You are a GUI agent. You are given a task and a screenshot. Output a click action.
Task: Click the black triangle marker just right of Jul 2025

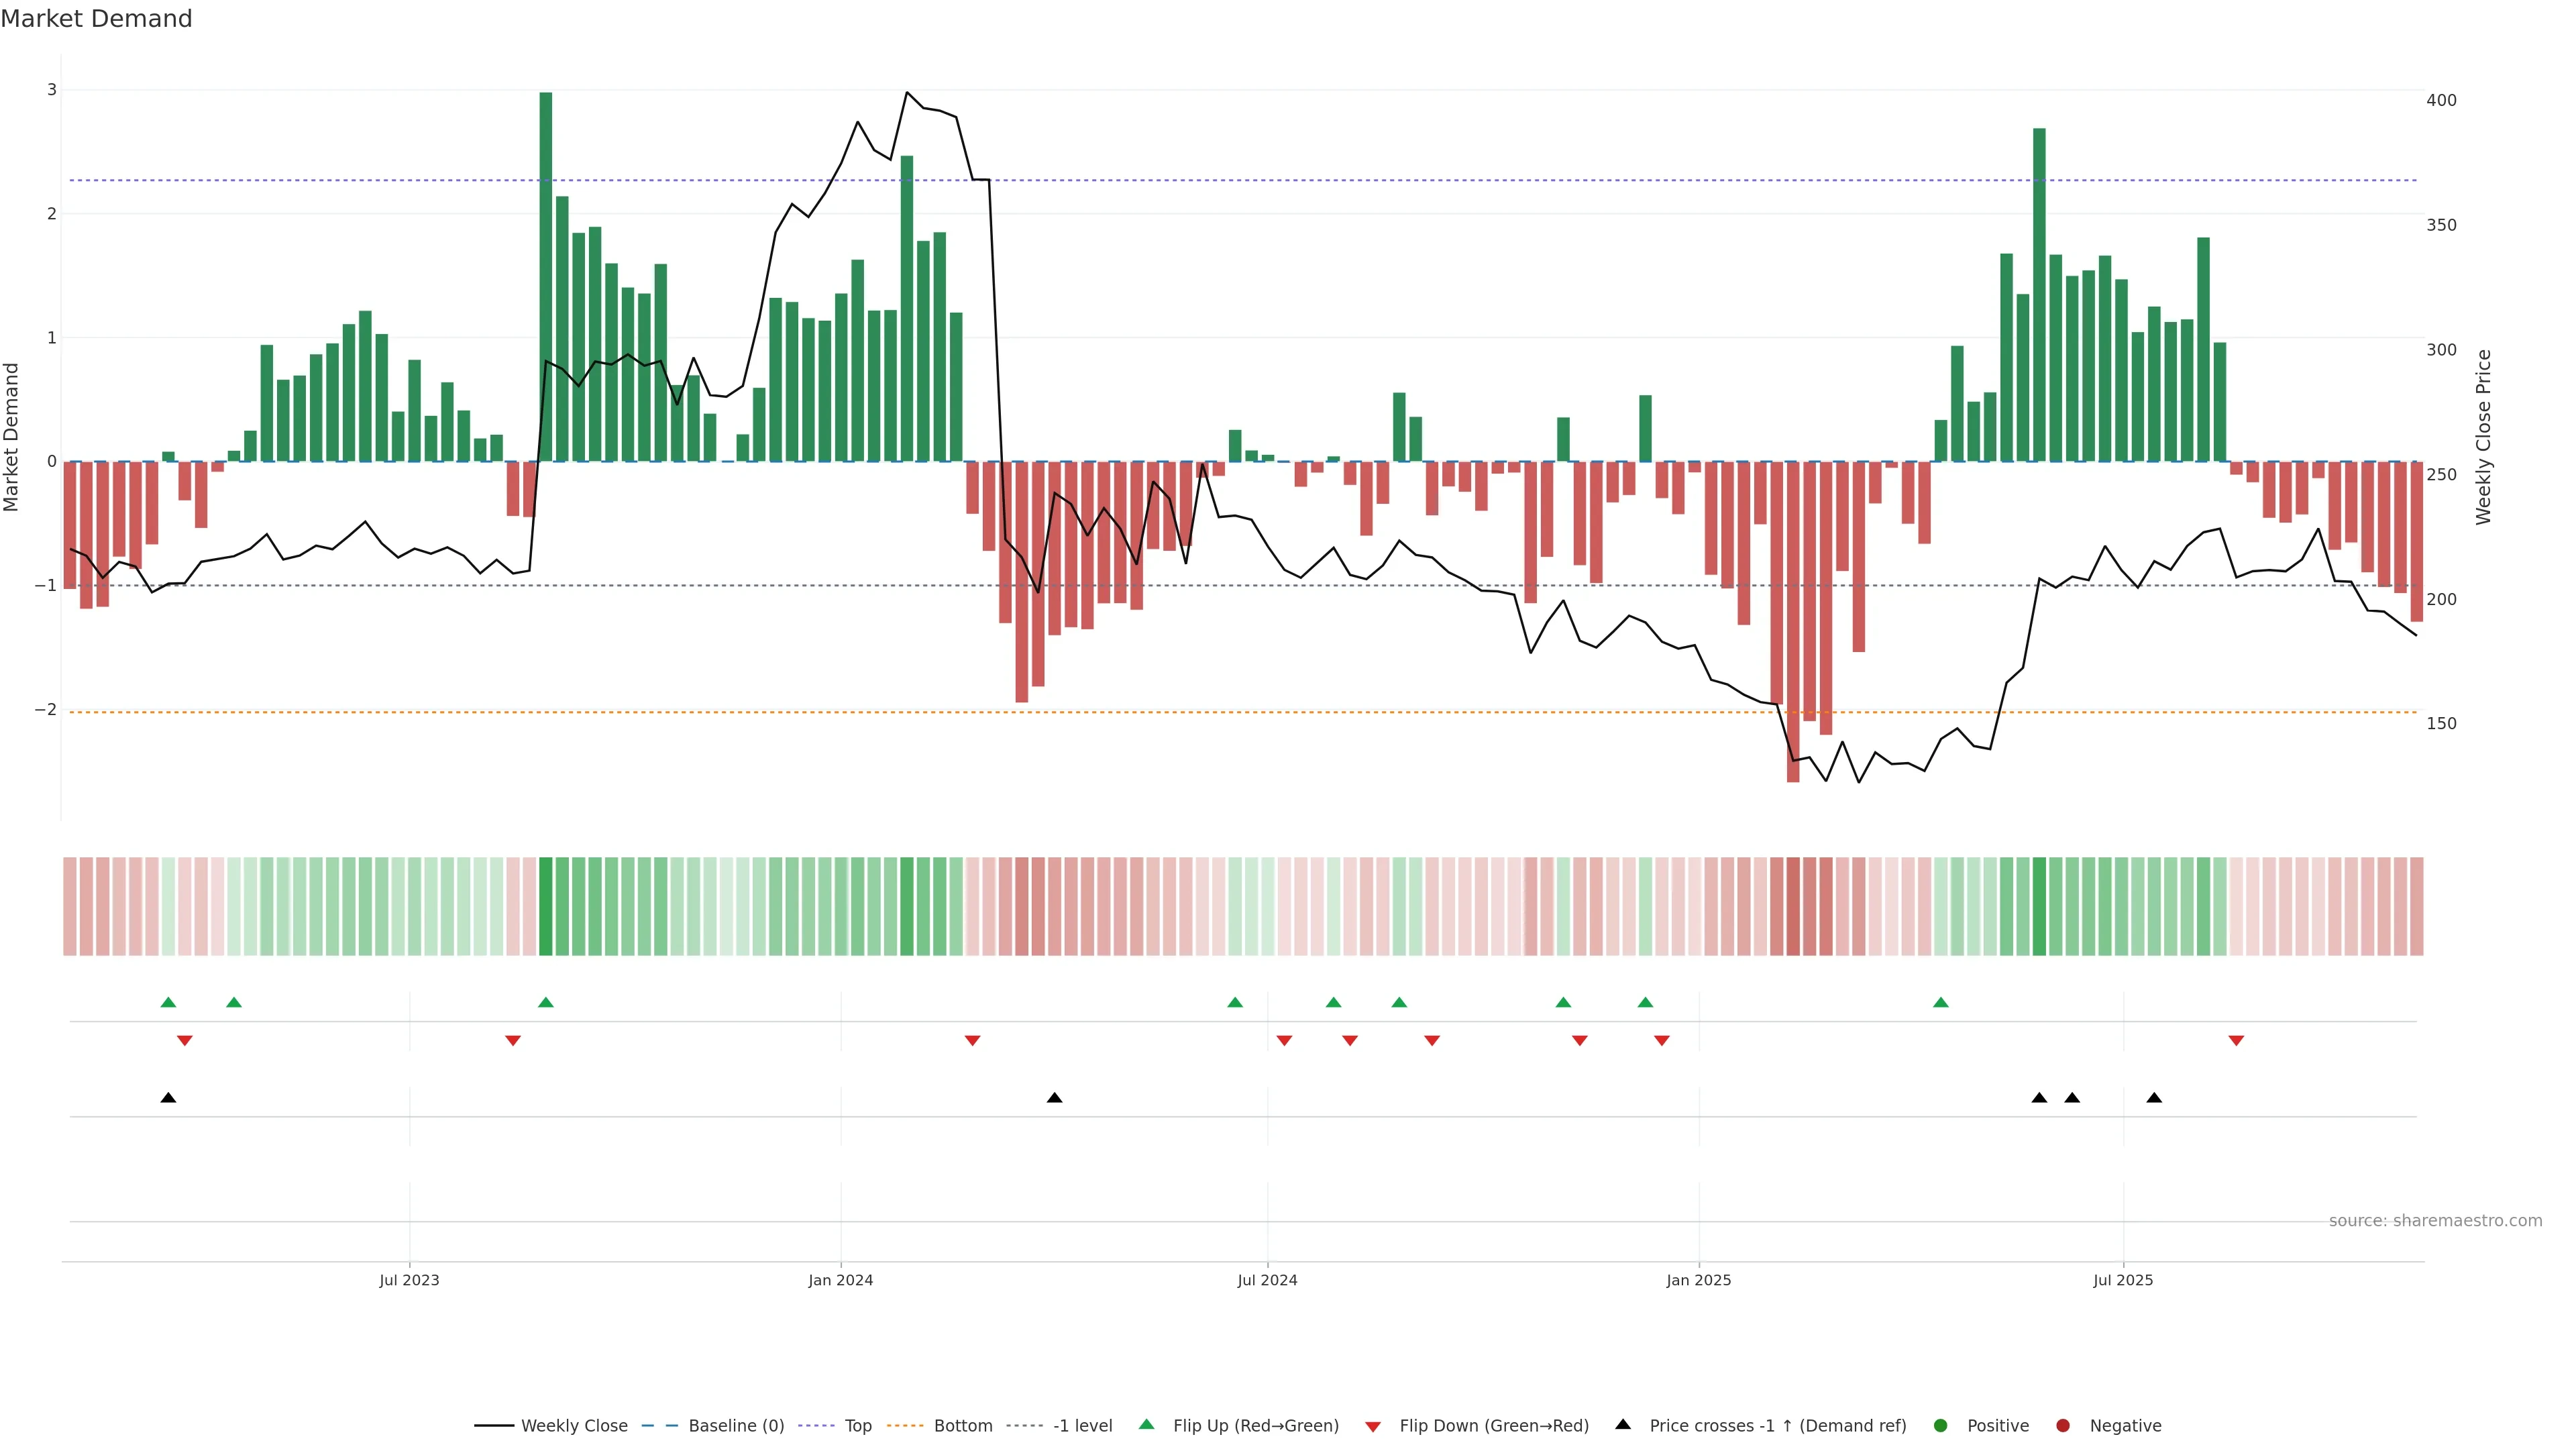tap(2154, 1098)
